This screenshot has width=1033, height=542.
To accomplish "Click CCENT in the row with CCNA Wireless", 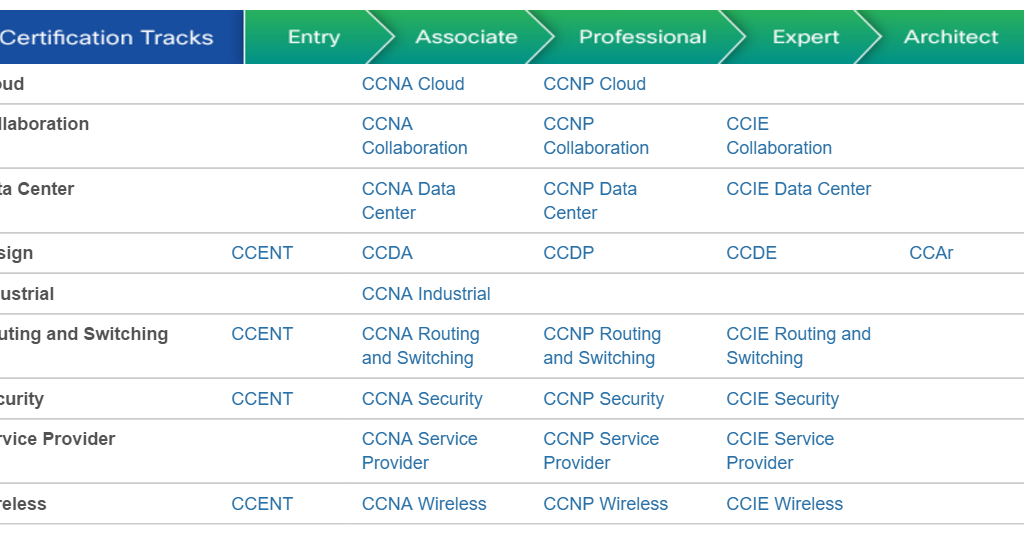I will 262,504.
